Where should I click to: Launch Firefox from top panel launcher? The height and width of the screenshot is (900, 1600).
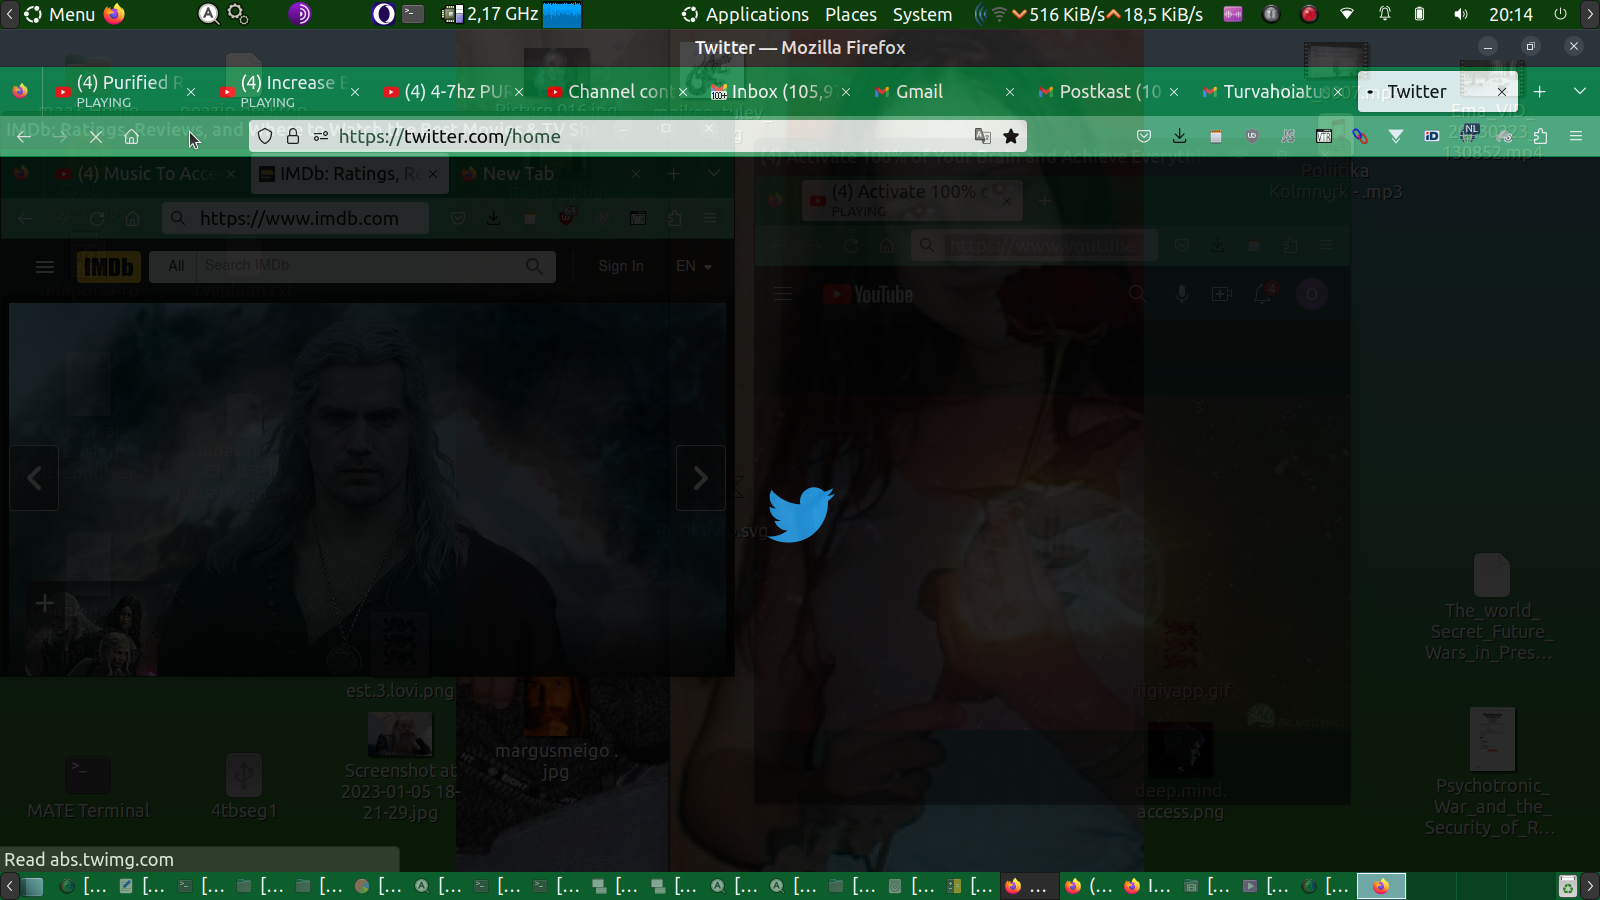(x=115, y=14)
